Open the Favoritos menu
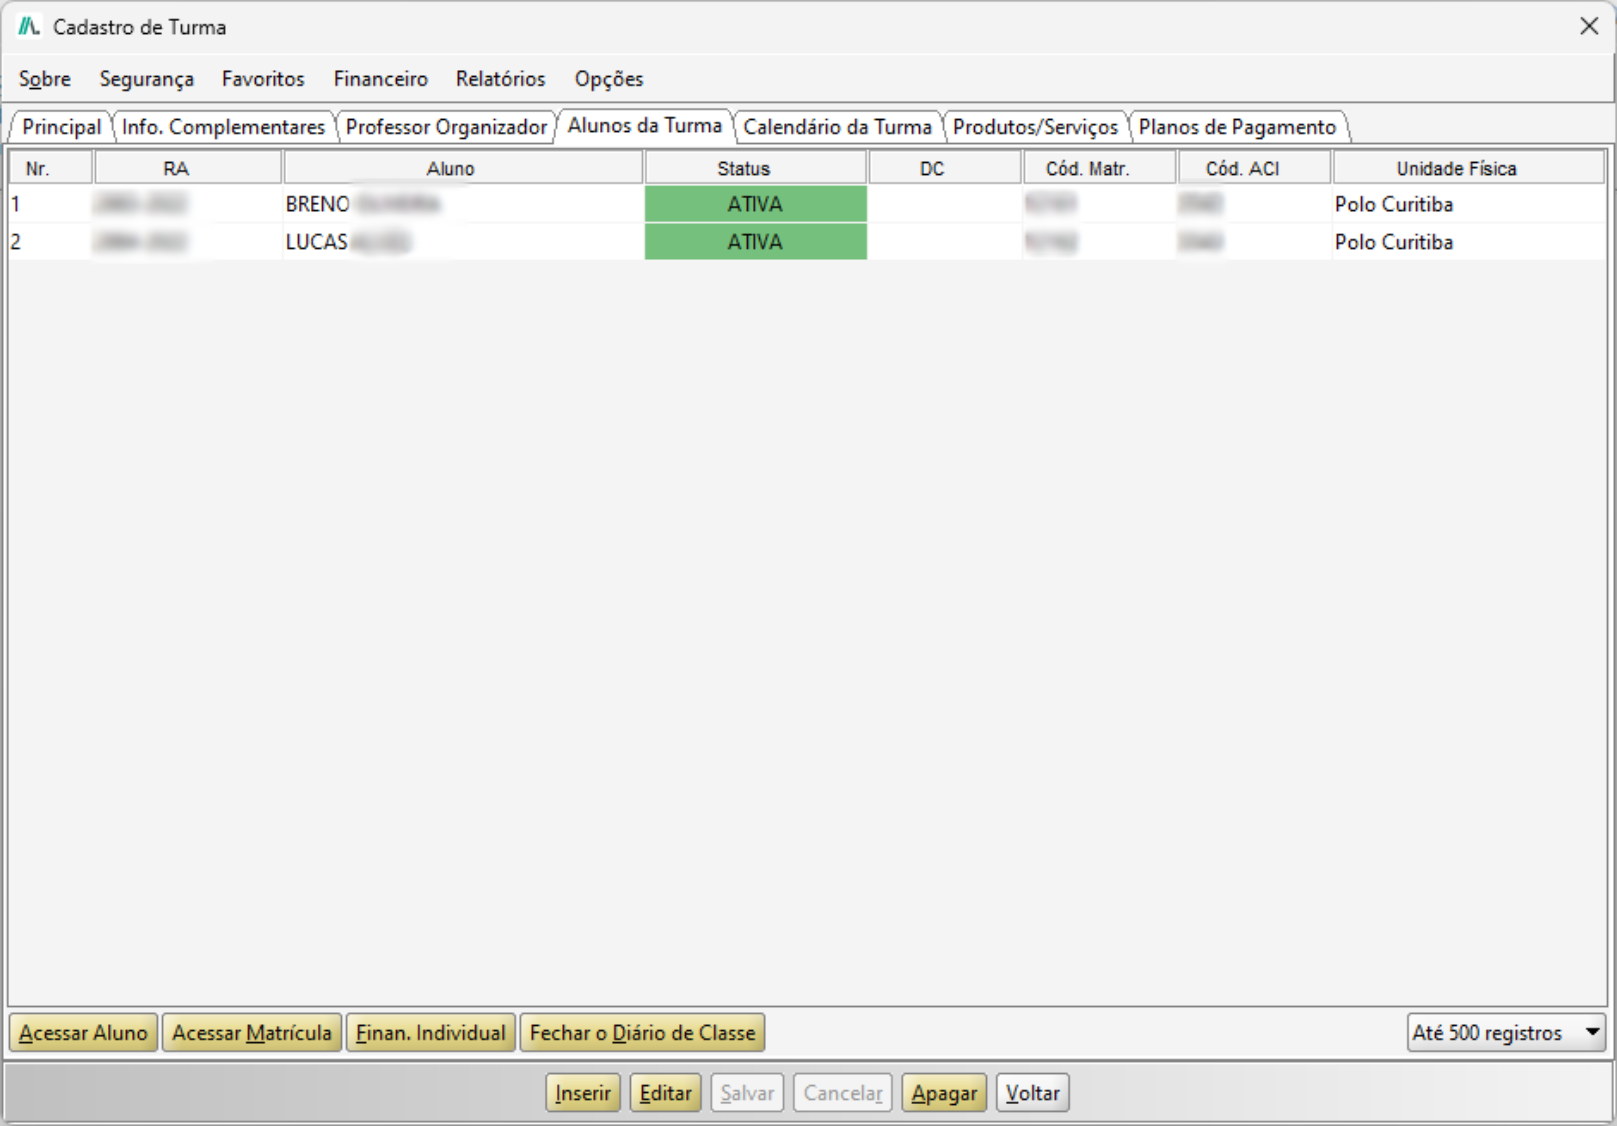This screenshot has width=1617, height=1126. click(263, 79)
